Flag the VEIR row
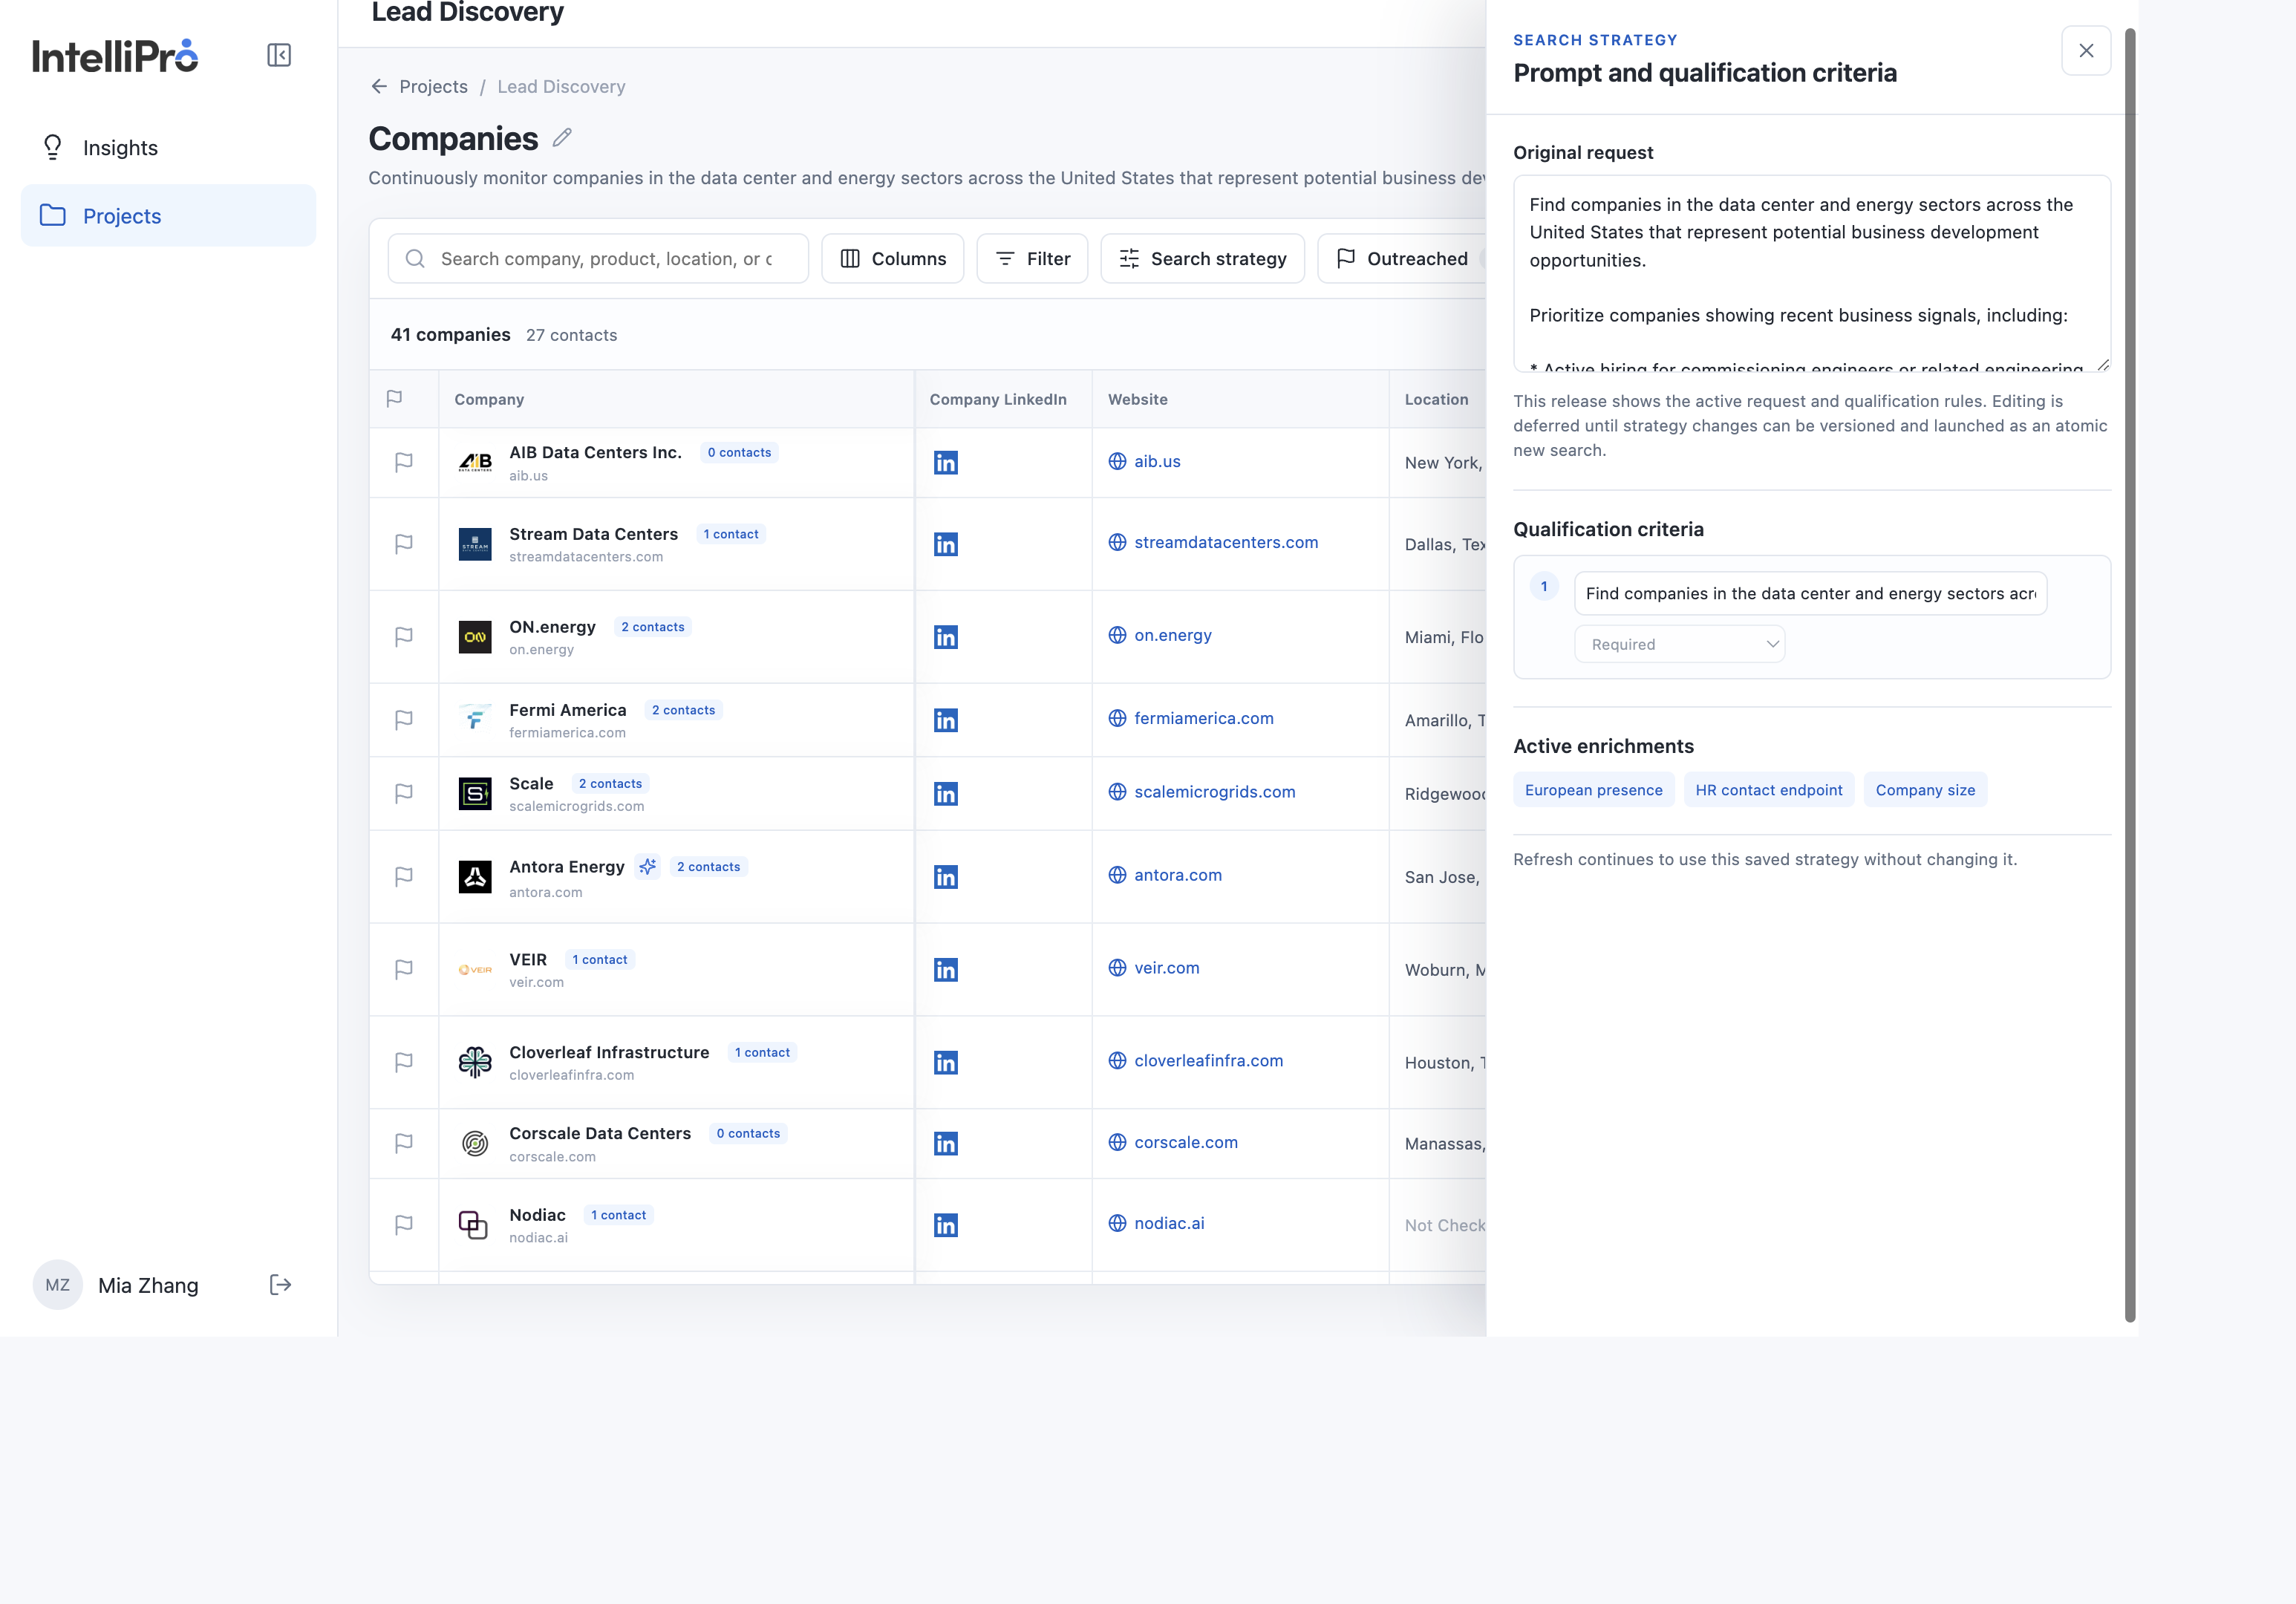 coord(404,970)
